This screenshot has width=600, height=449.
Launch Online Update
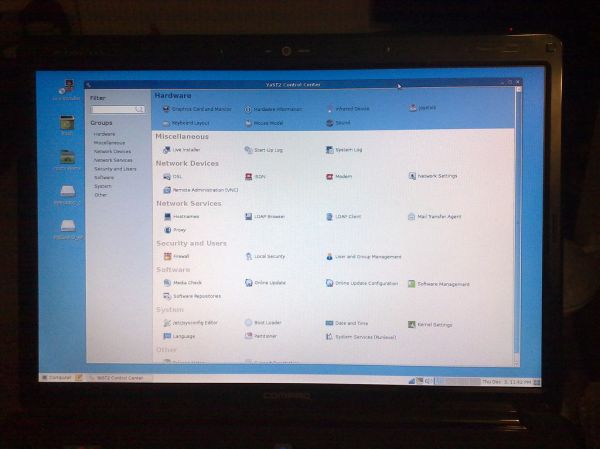click(266, 283)
